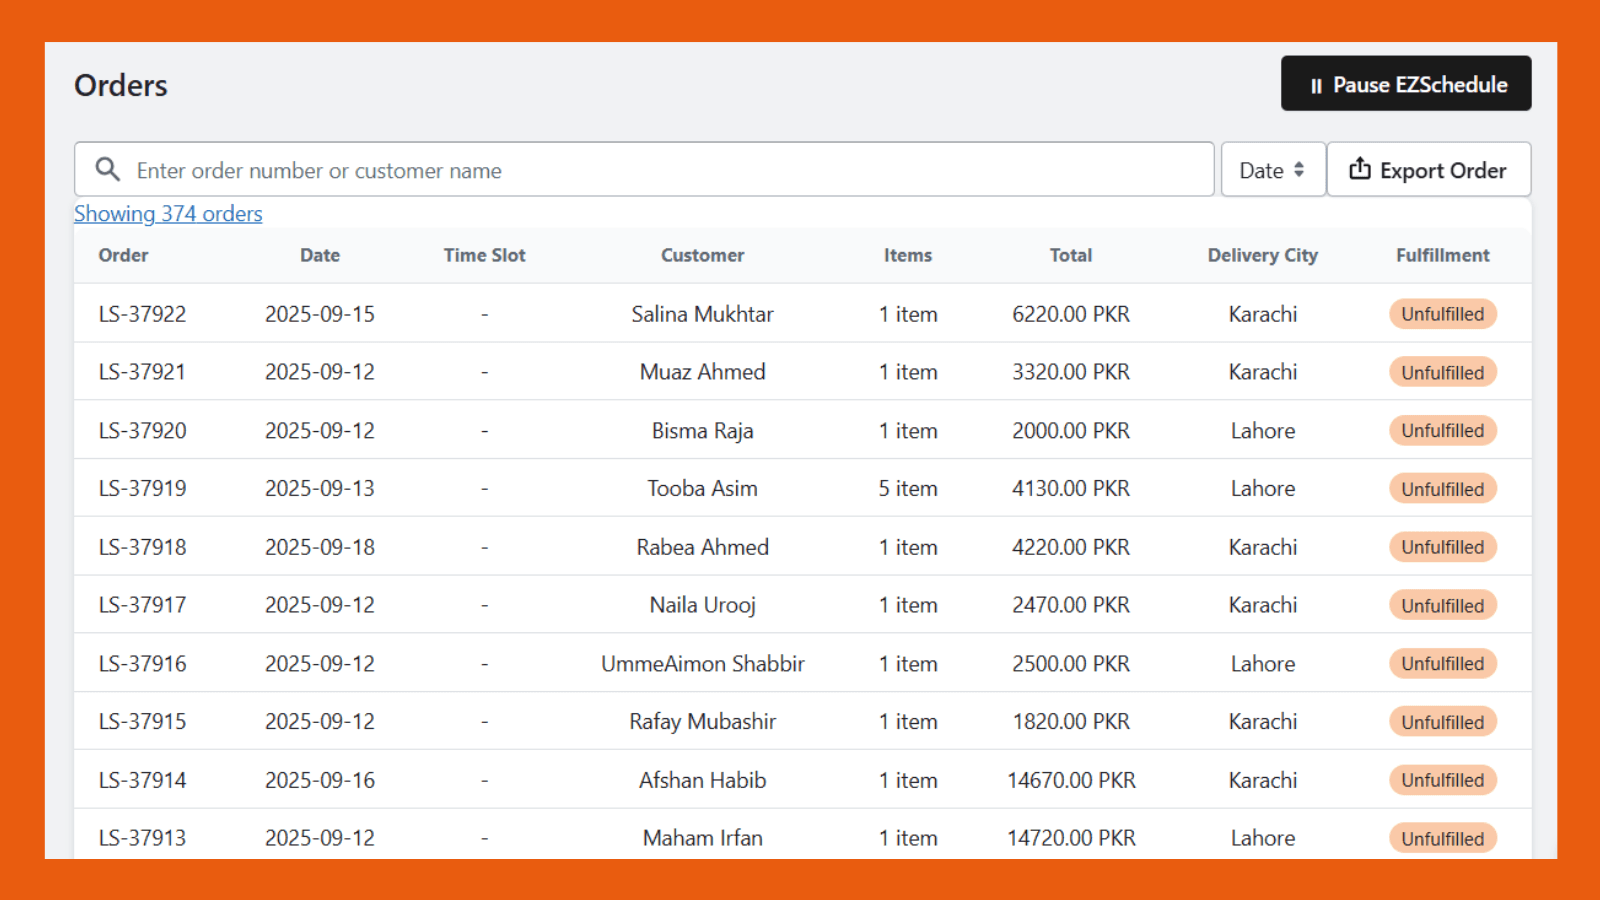This screenshot has height=900, width=1600.
Task: Click the search magnifier icon
Action: pyautogui.click(x=107, y=169)
